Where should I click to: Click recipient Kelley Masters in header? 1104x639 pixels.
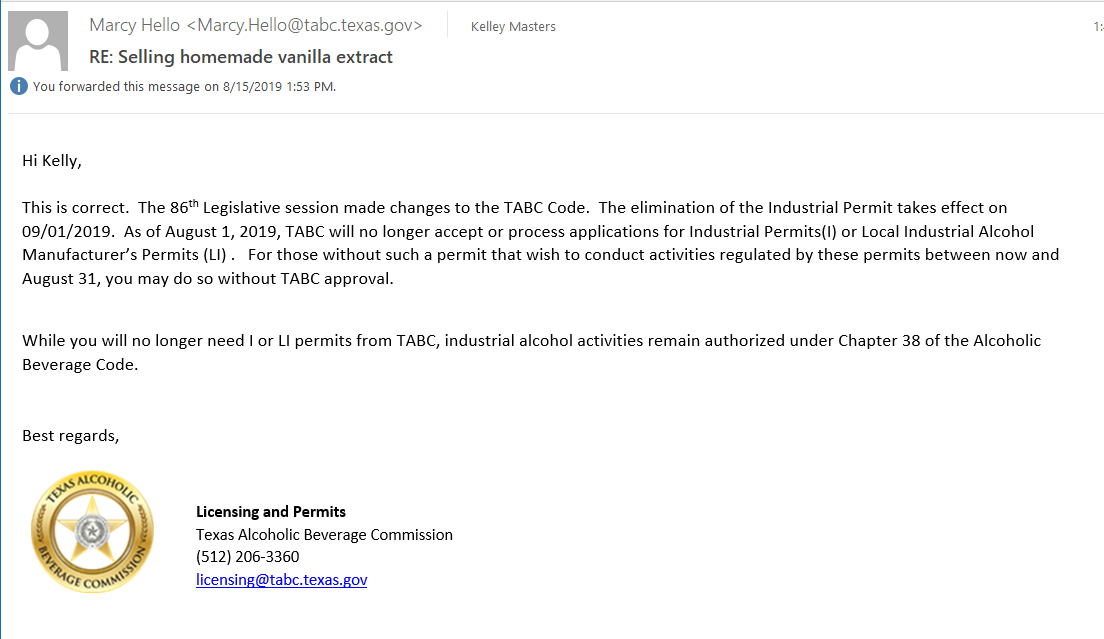tap(513, 27)
